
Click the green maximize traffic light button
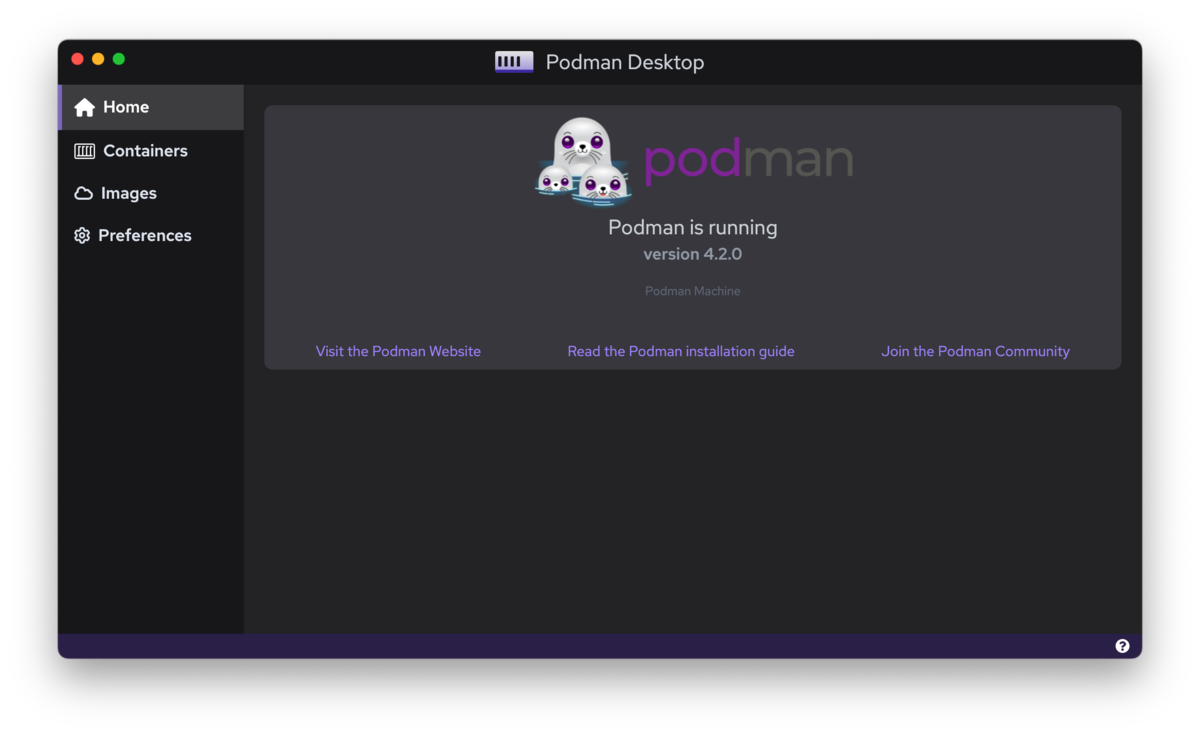click(118, 59)
